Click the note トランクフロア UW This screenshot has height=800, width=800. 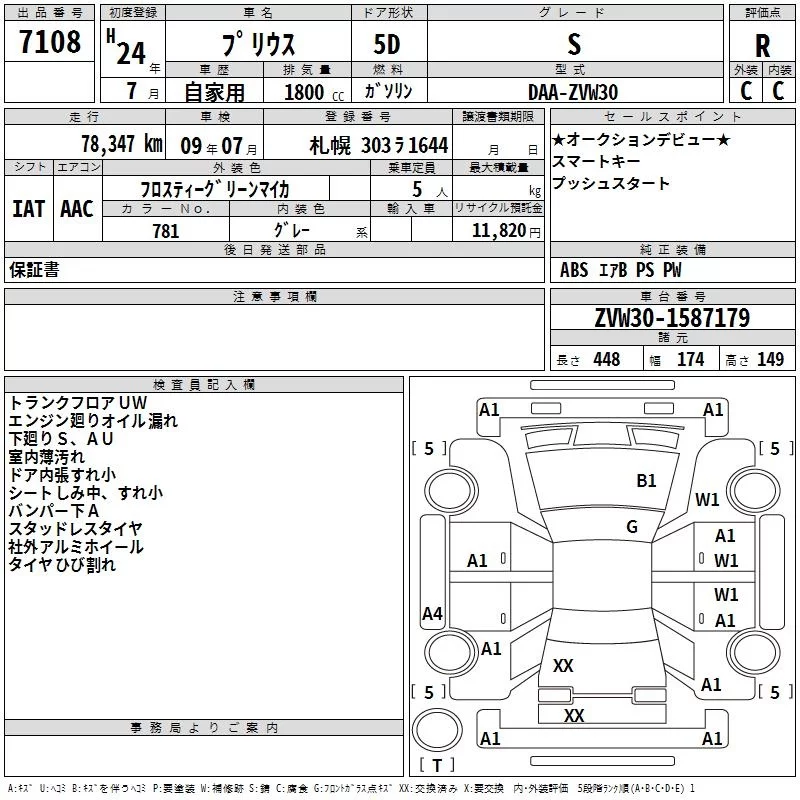pos(78,403)
